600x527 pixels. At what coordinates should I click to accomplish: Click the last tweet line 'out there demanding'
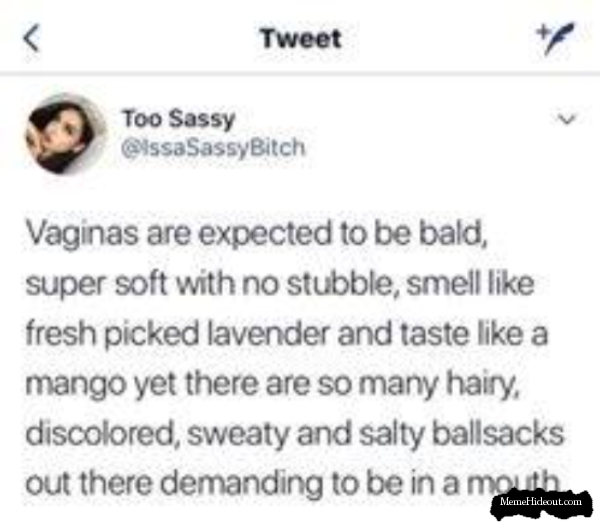click(x=291, y=484)
